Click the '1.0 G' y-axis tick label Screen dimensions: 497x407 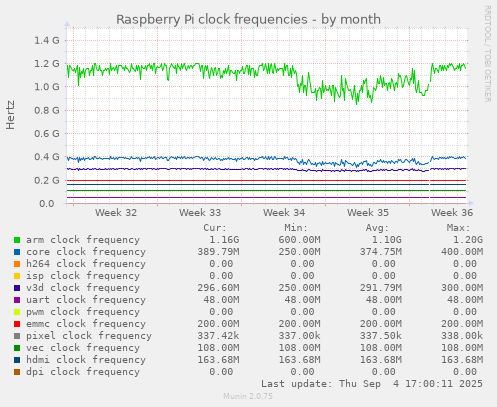tap(47, 87)
